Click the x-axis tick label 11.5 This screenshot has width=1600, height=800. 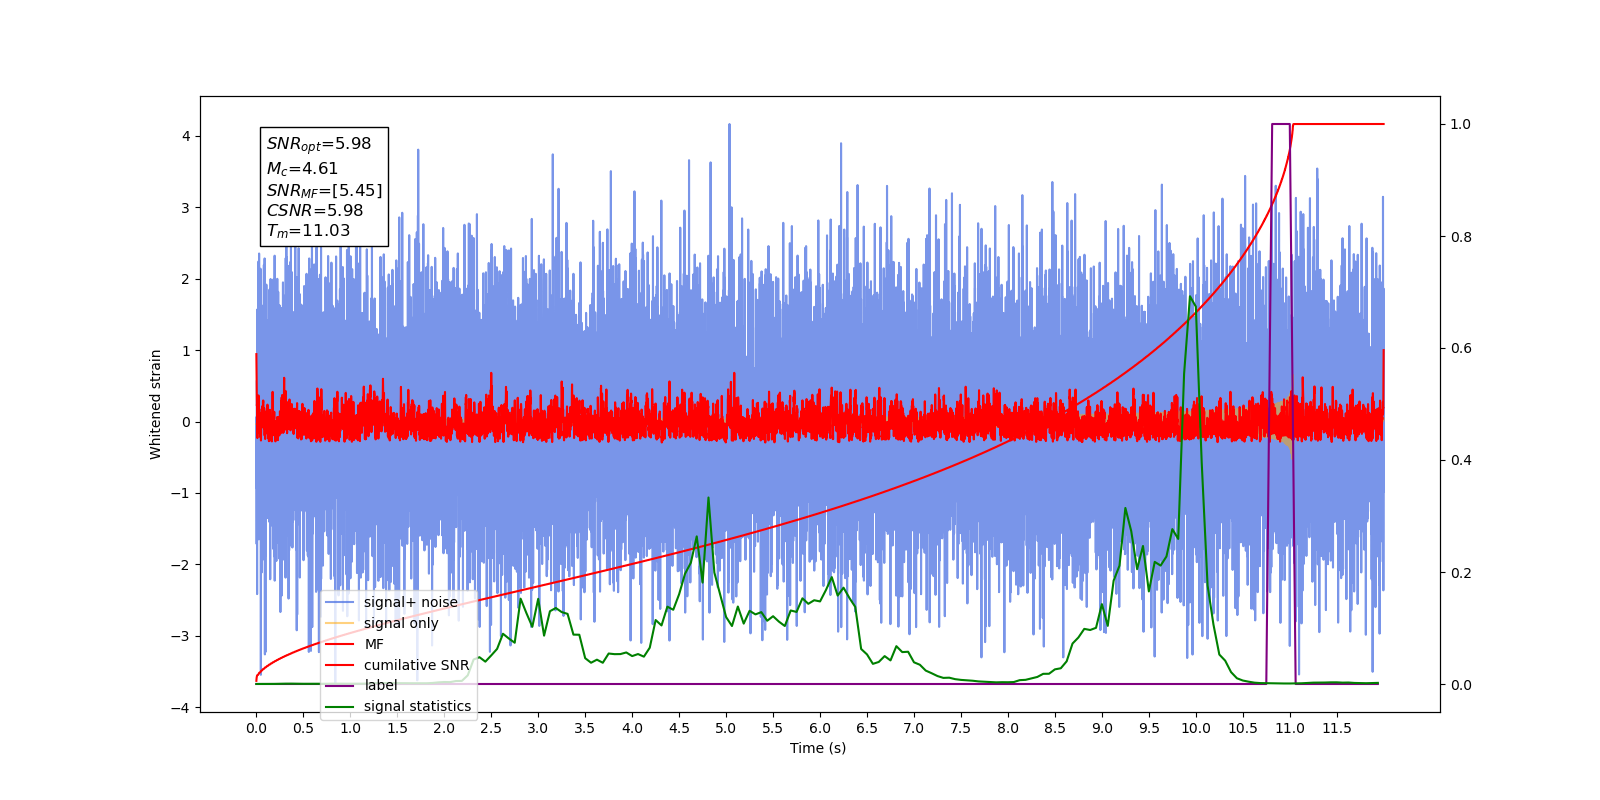coord(1337,728)
